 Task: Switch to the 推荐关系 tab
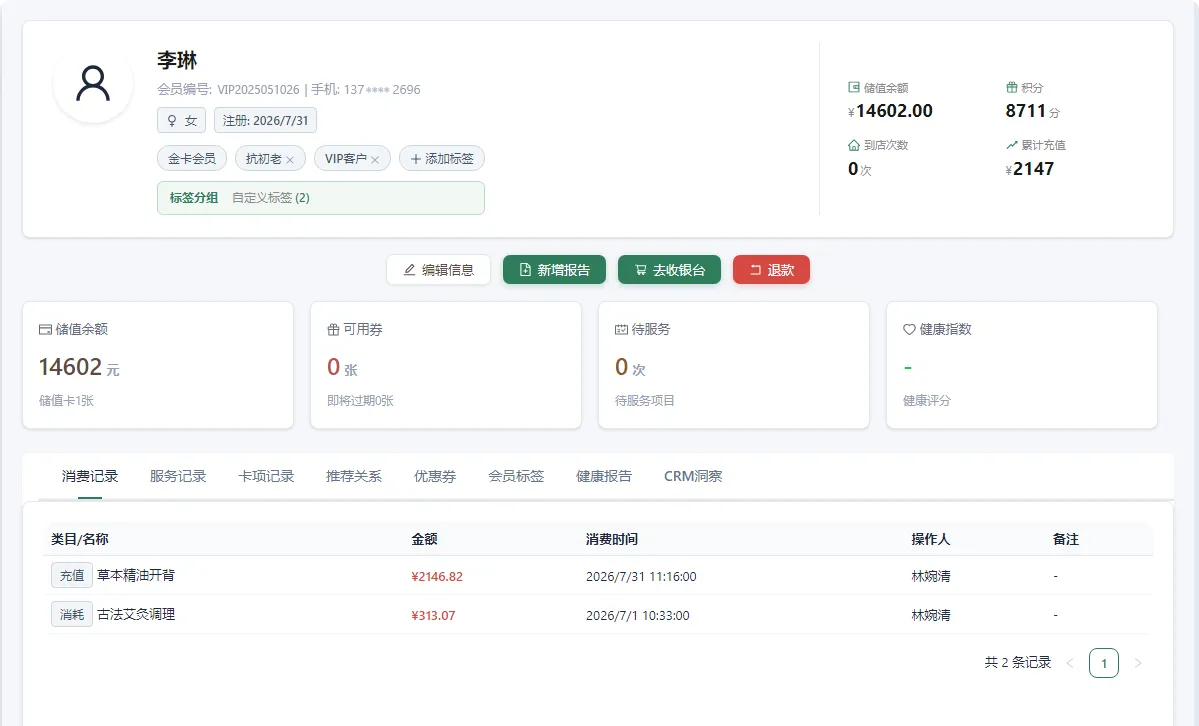(x=354, y=477)
